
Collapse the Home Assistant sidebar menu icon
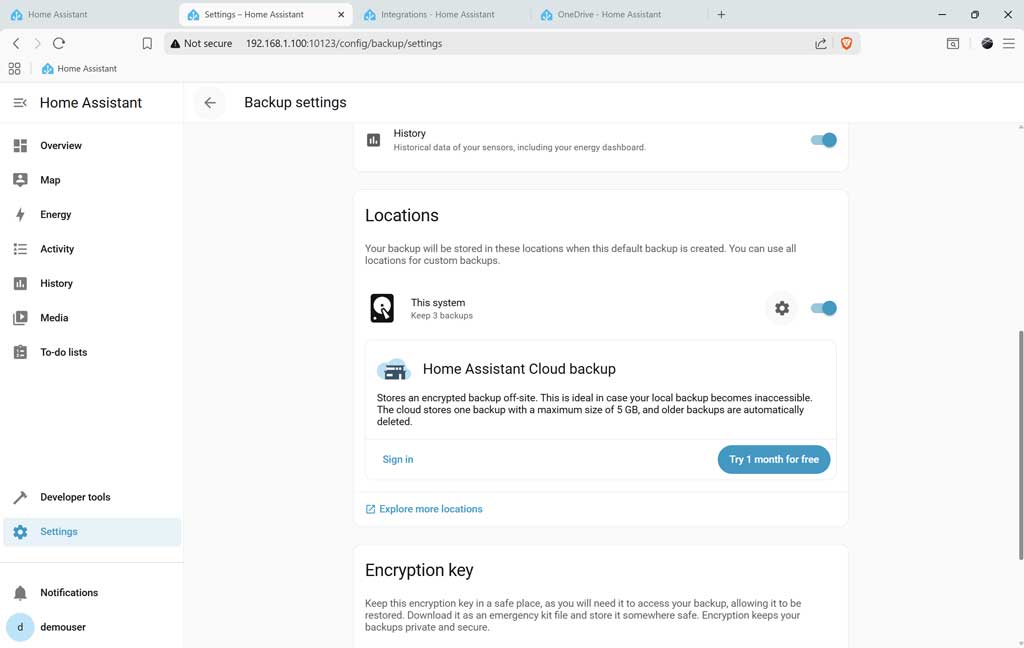[20, 103]
